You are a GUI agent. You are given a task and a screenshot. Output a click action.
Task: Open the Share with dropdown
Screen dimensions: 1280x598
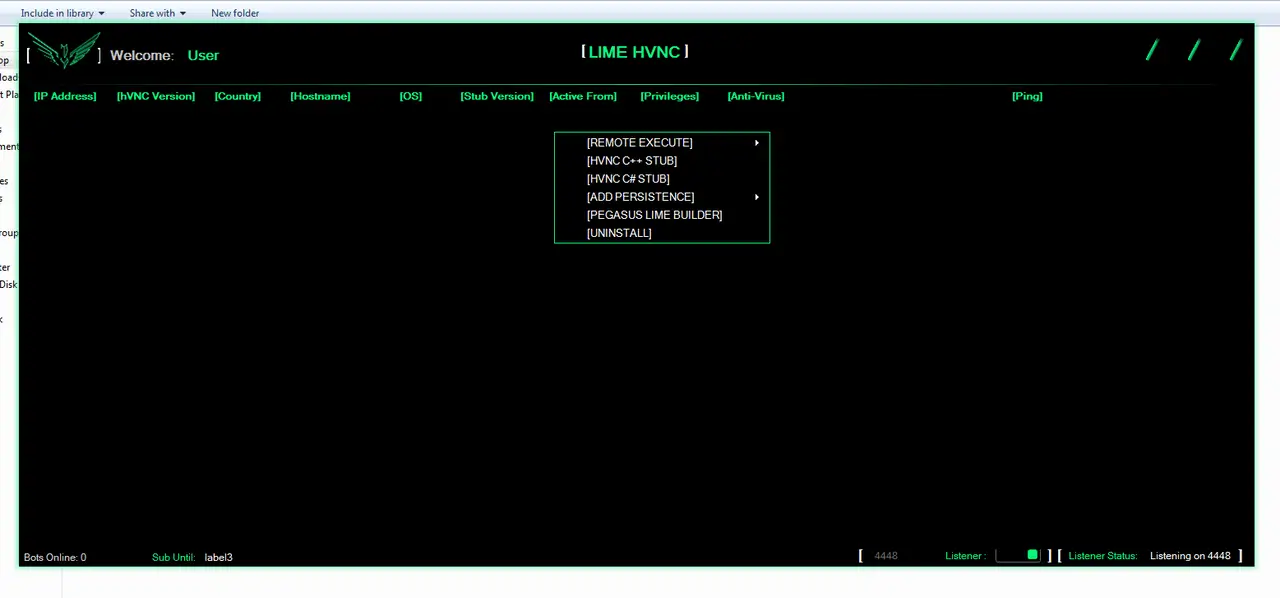[x=157, y=13]
